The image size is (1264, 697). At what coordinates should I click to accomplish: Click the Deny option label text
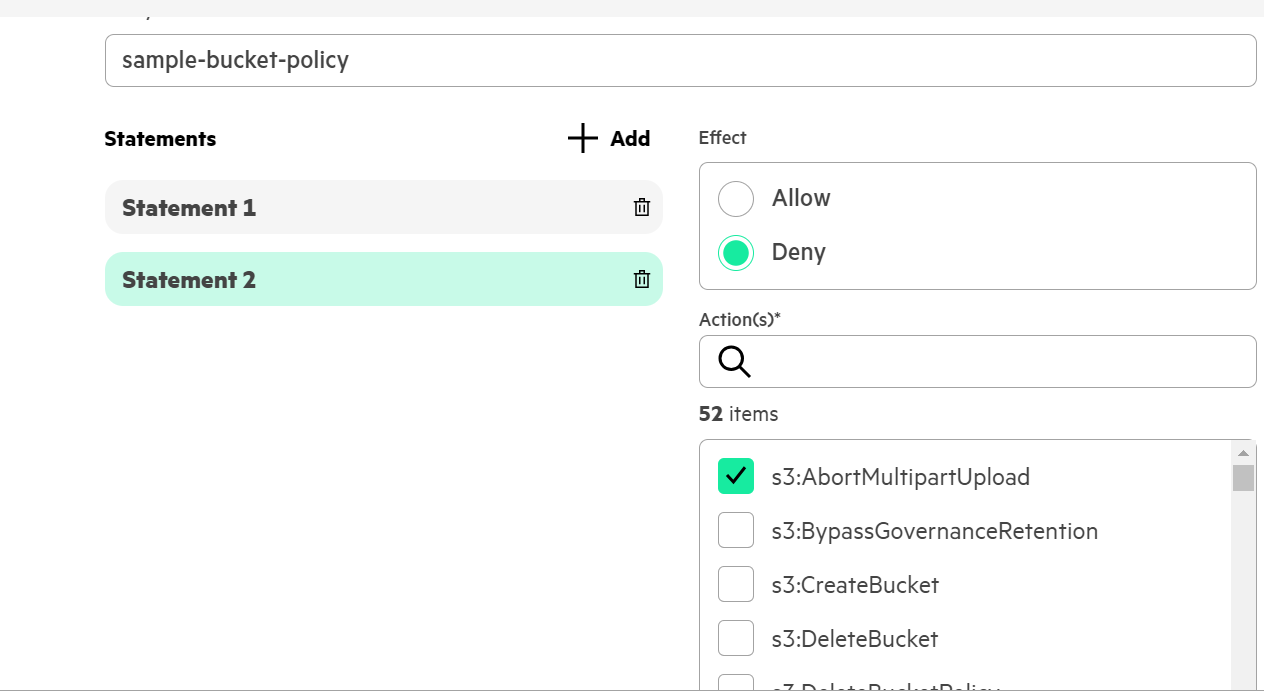click(x=798, y=252)
